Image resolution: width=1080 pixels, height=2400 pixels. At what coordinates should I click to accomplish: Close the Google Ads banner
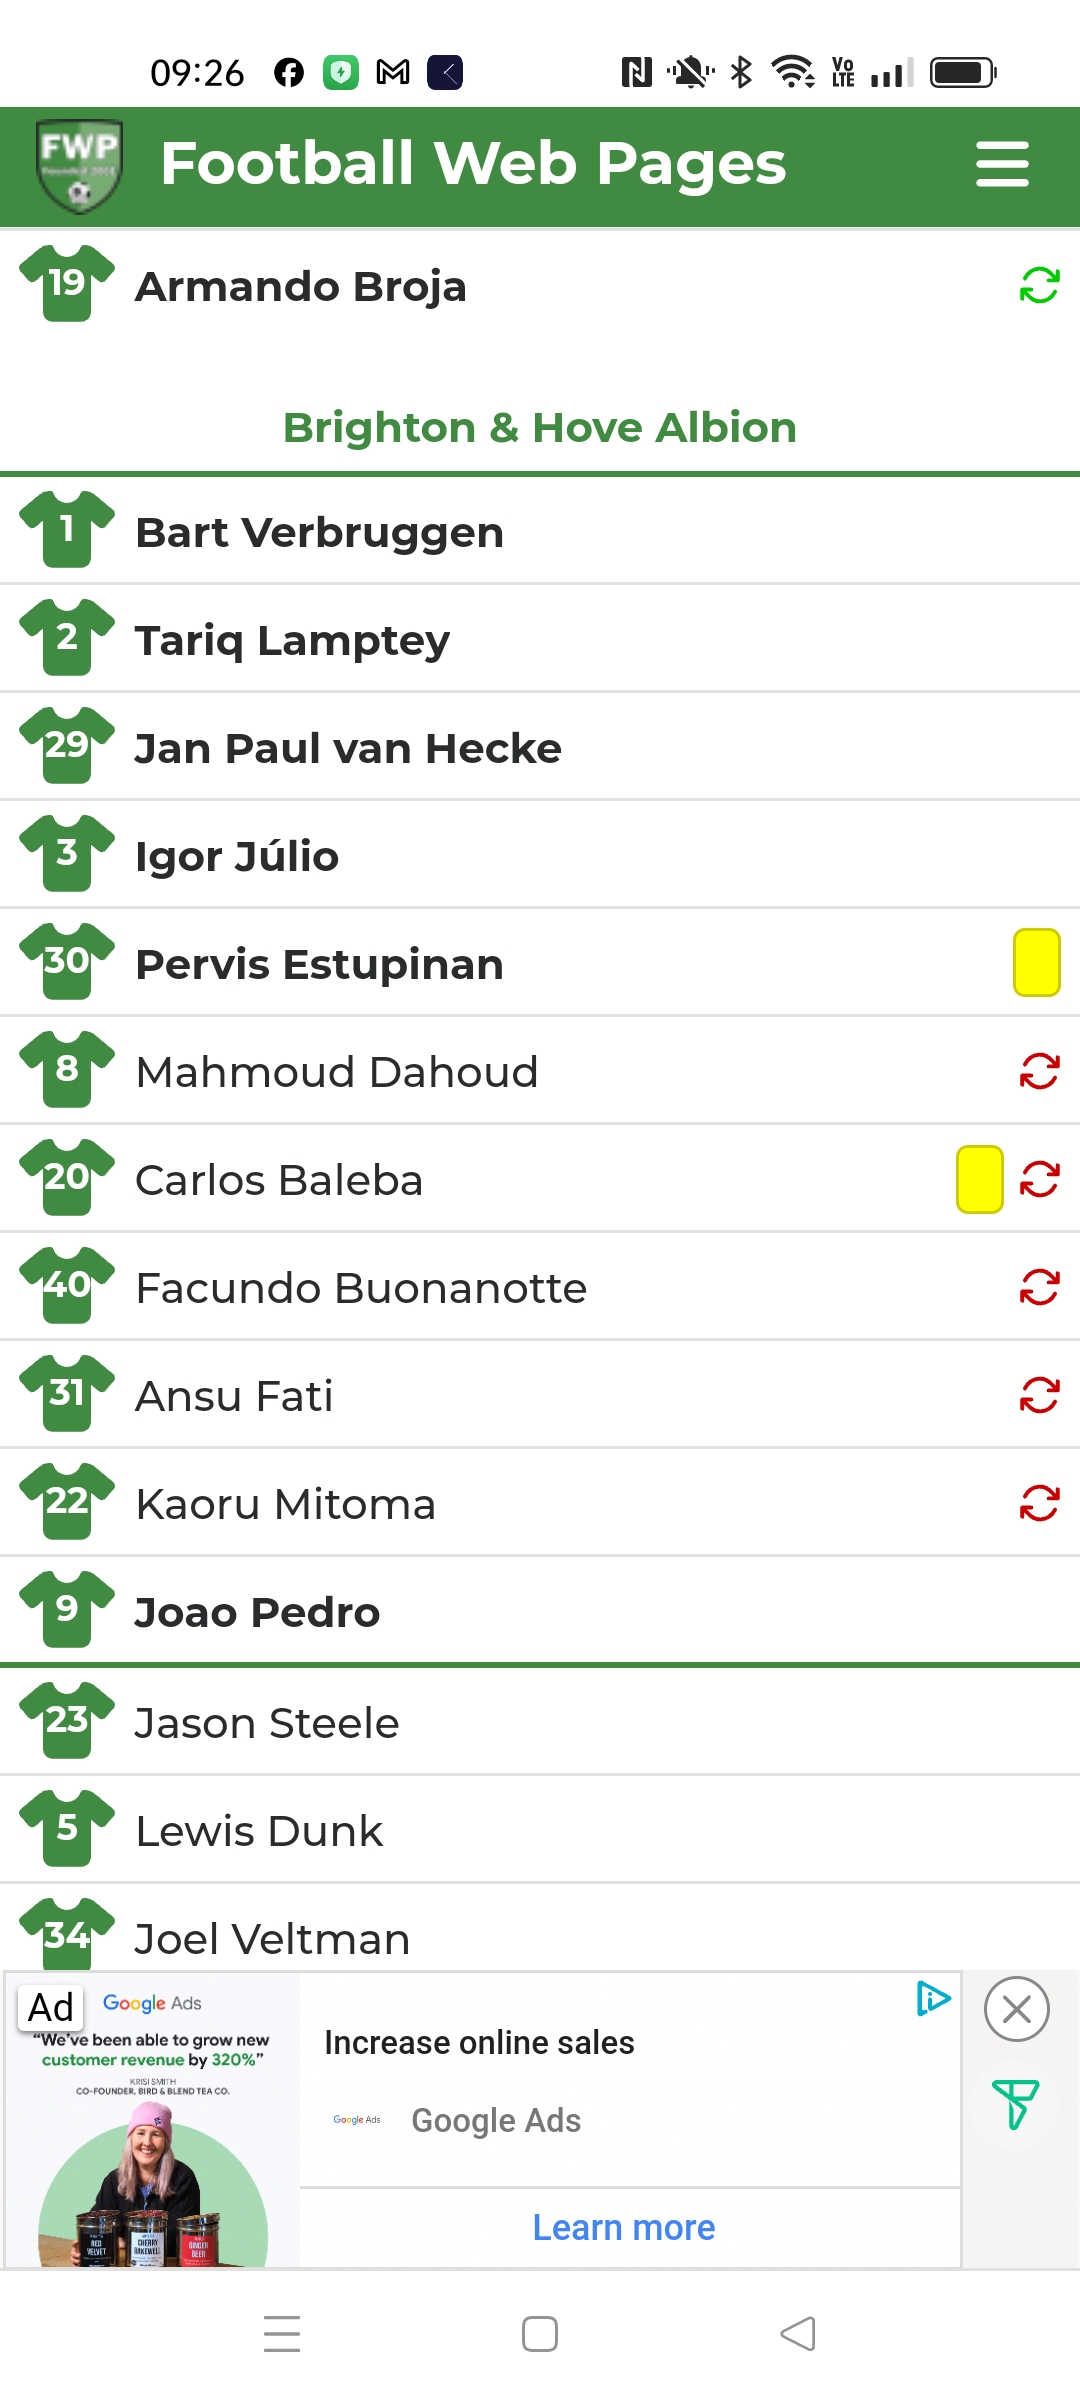1016,2009
